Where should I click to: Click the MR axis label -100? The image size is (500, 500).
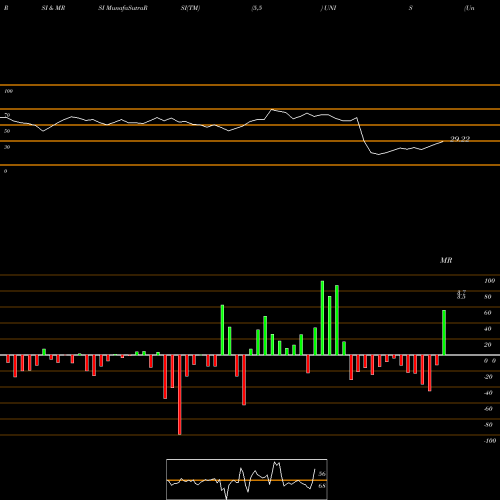(490, 441)
